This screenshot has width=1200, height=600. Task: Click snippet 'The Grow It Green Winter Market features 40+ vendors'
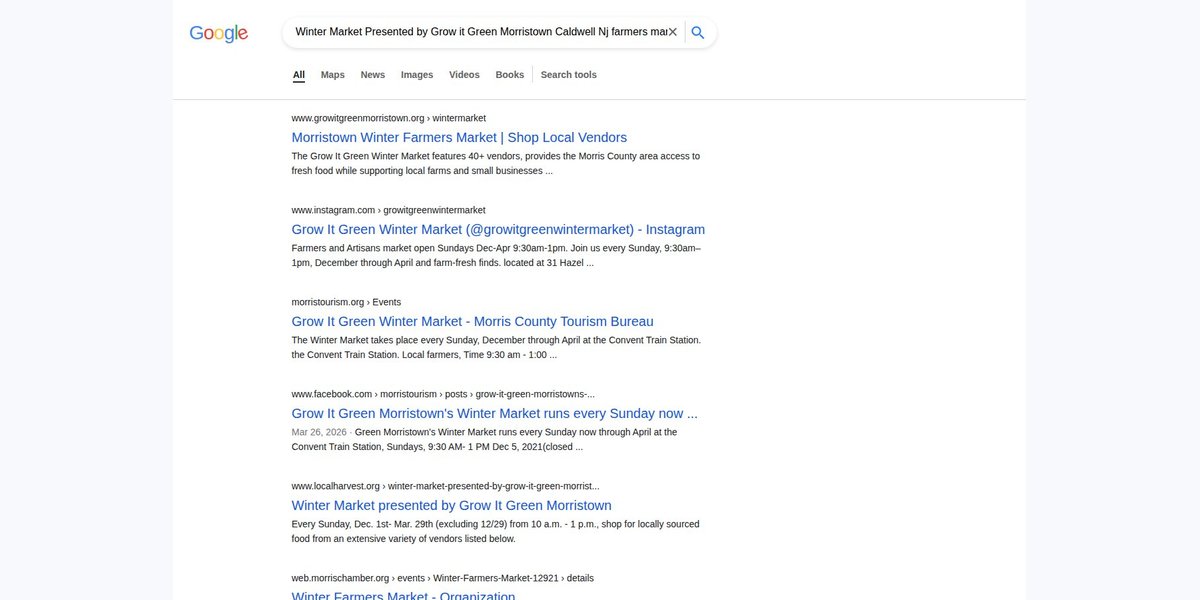pyautogui.click(x=495, y=163)
